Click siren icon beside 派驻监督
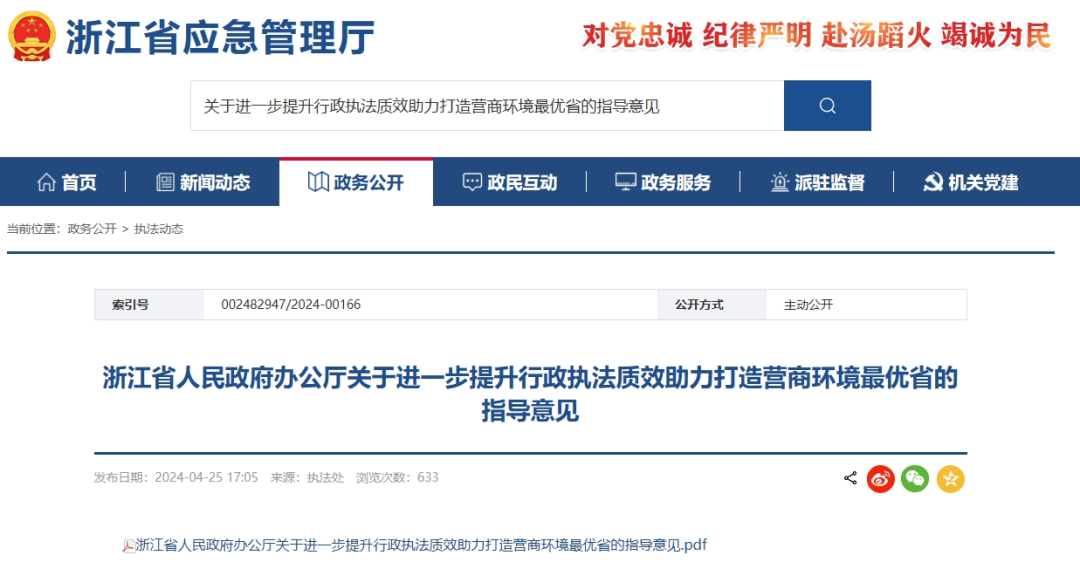 coord(780,182)
